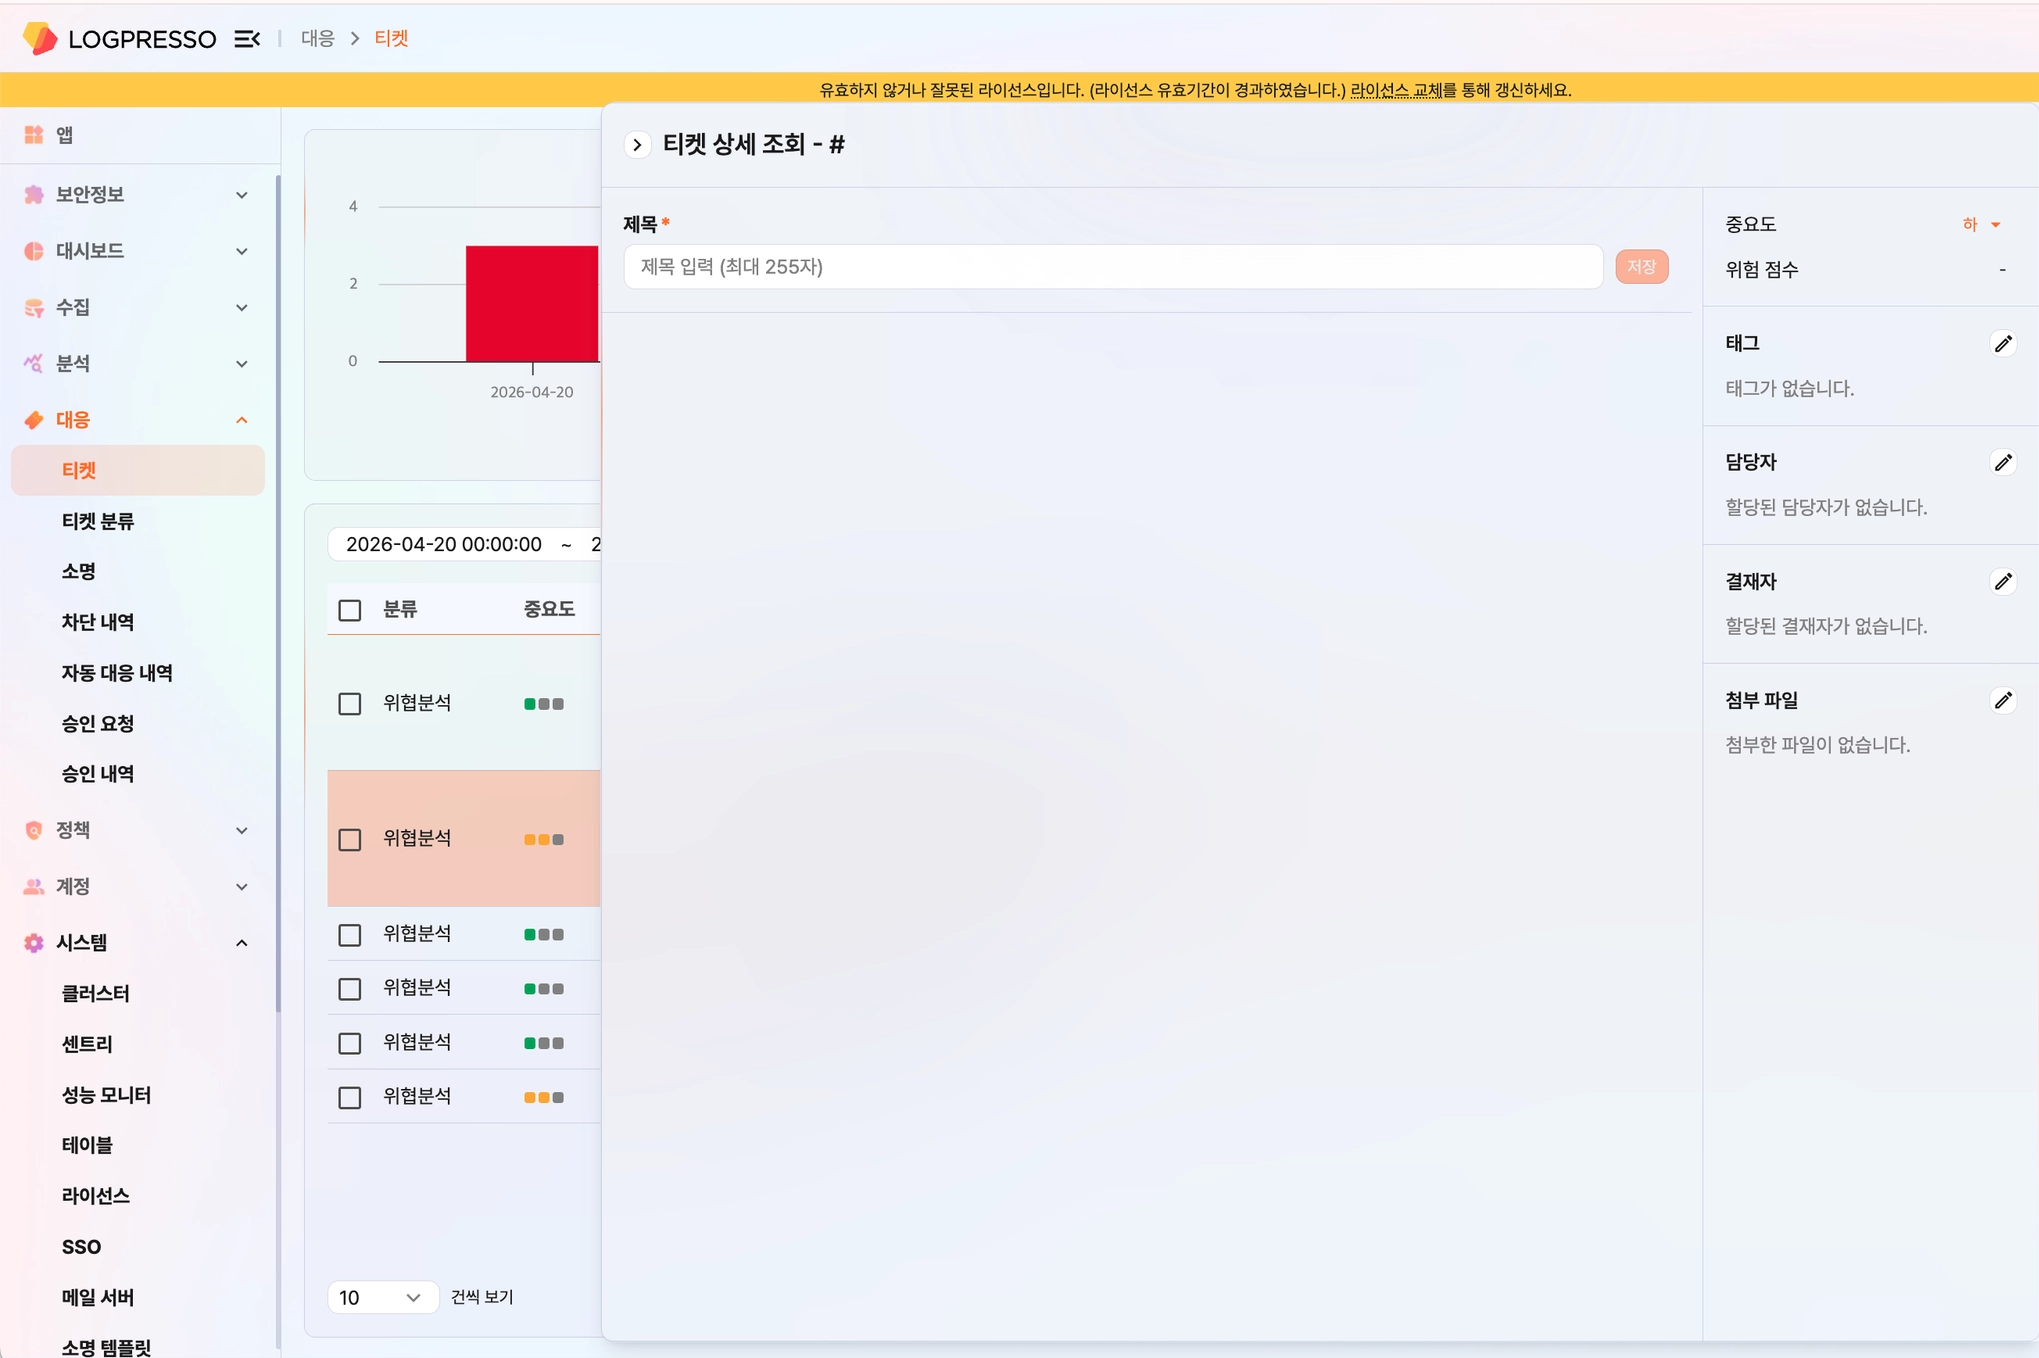Image resolution: width=2039 pixels, height=1358 pixels.
Task: Open 테이블 in sidebar
Action: pos(86,1145)
